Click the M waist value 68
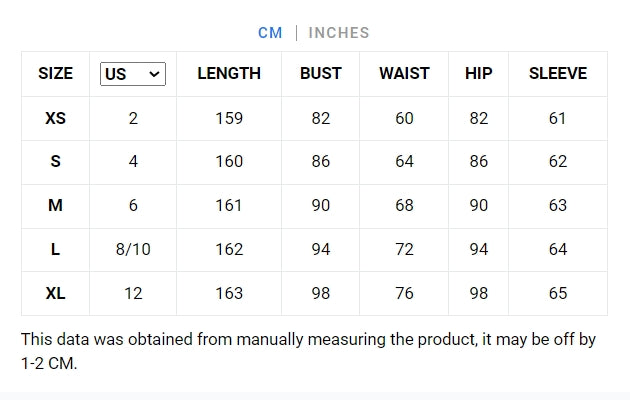The width and height of the screenshot is (630, 400). (x=404, y=206)
